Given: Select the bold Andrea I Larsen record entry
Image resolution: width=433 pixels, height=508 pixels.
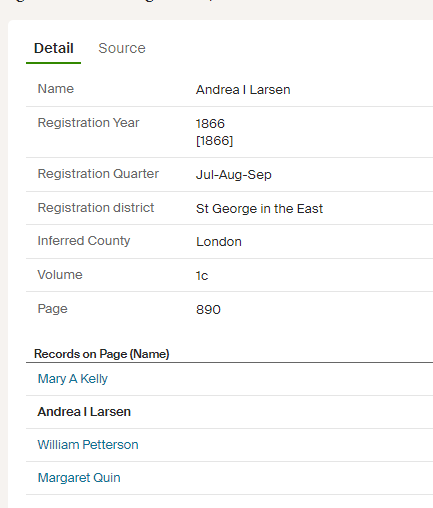Looking at the screenshot, I should click(x=84, y=412).
